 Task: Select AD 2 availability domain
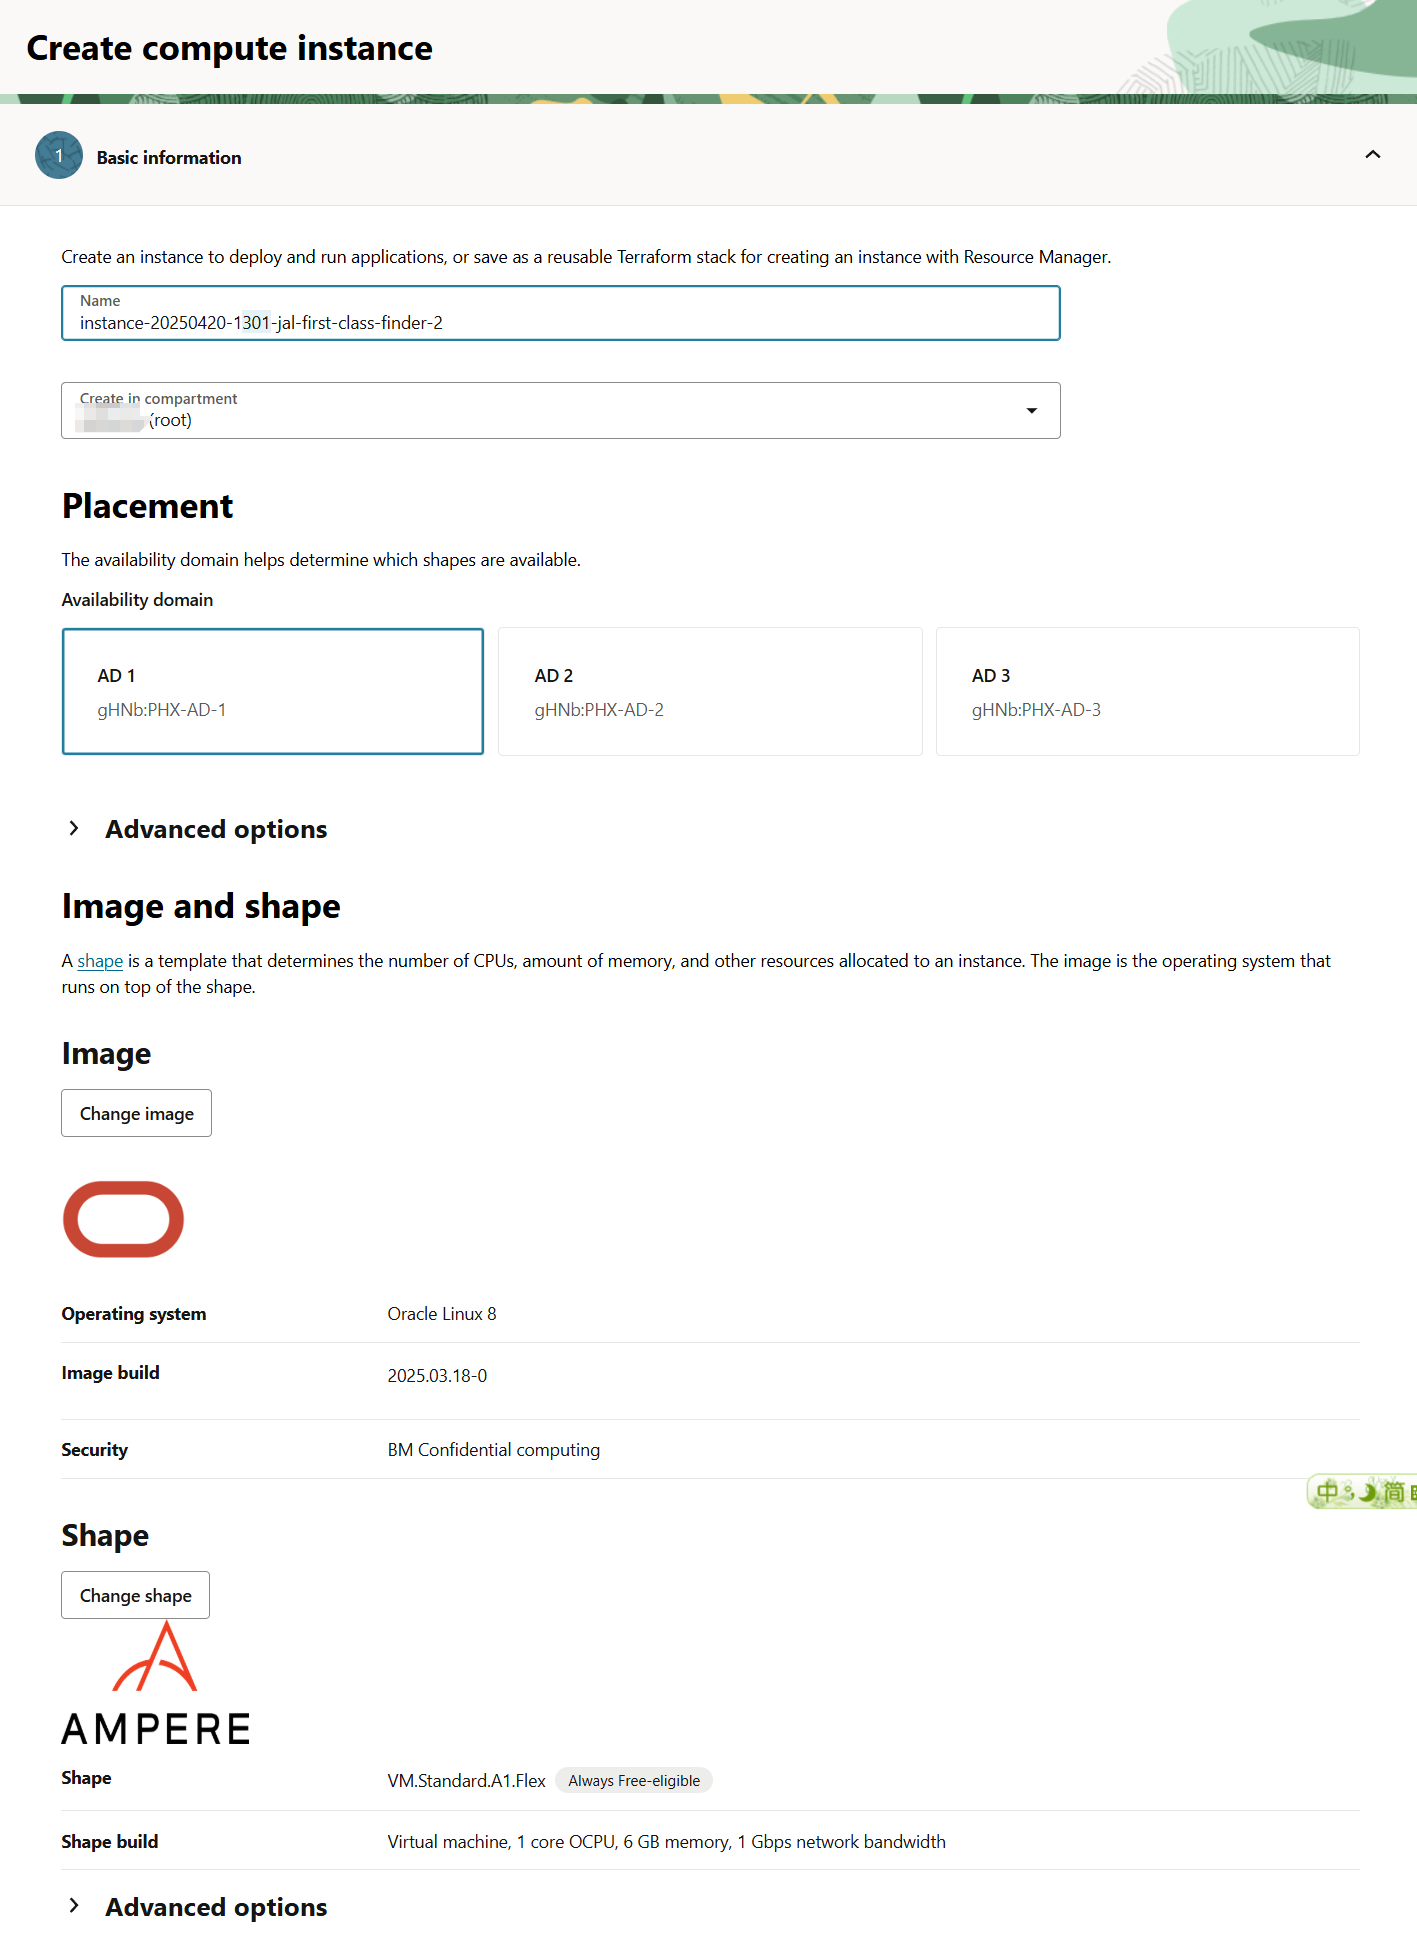point(709,691)
